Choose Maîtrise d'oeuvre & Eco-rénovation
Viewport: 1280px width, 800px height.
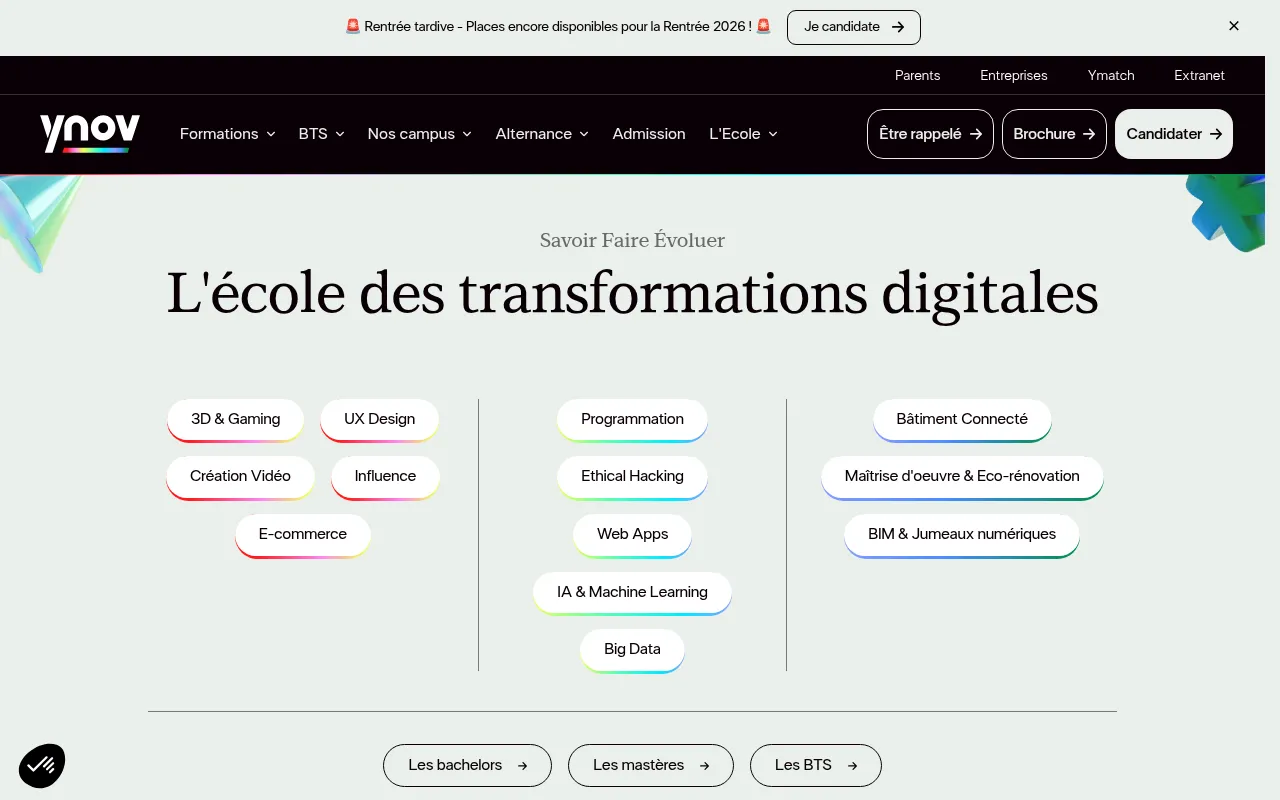[962, 477]
